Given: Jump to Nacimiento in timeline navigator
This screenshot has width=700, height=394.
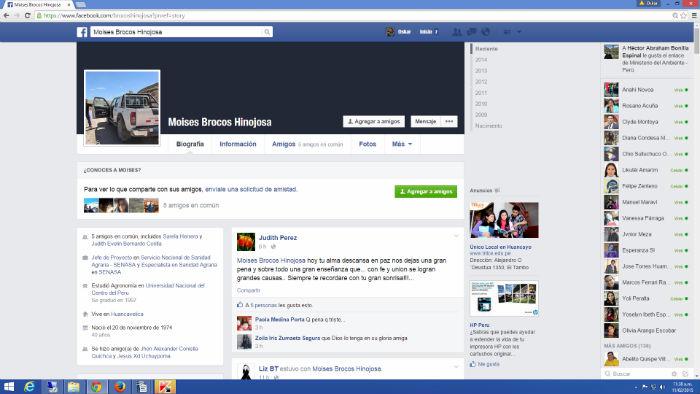Looking at the screenshot, I should (x=488, y=126).
